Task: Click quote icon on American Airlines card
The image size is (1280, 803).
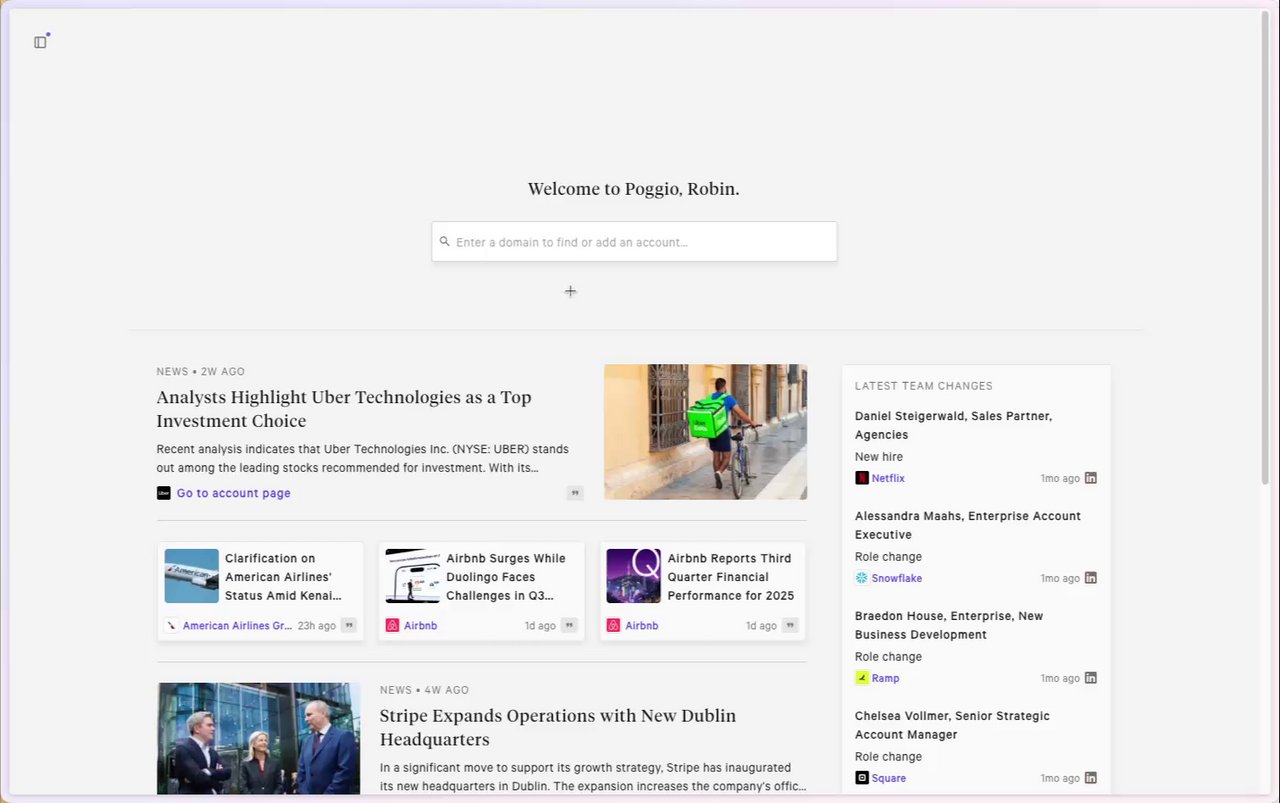Action: pos(349,625)
